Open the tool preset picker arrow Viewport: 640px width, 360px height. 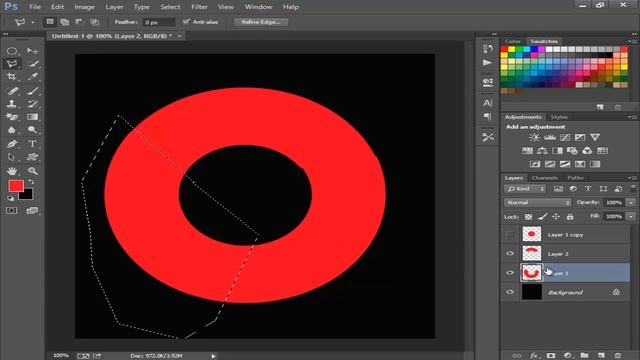click(x=32, y=22)
